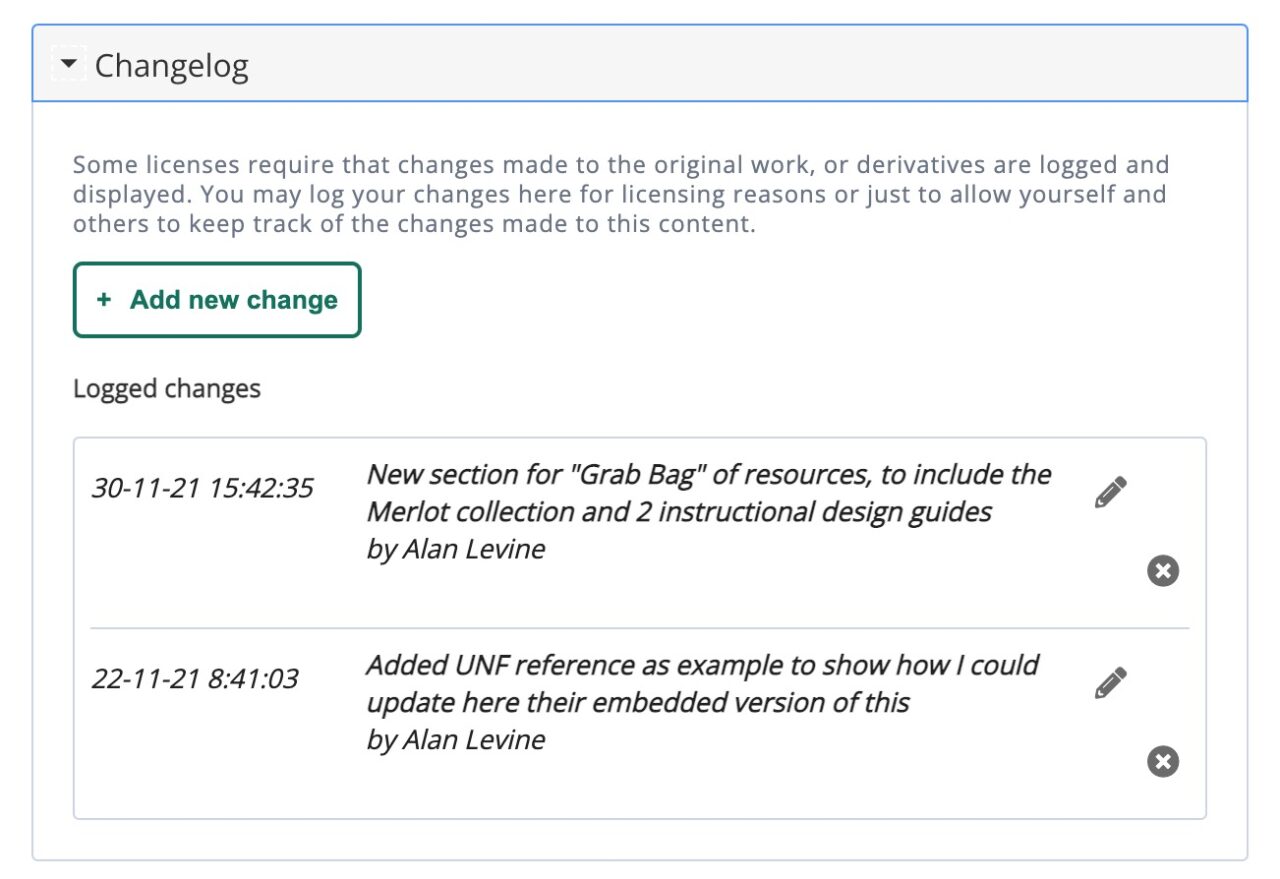Click the Logged changes label
This screenshot has width=1280, height=879.
(167, 389)
